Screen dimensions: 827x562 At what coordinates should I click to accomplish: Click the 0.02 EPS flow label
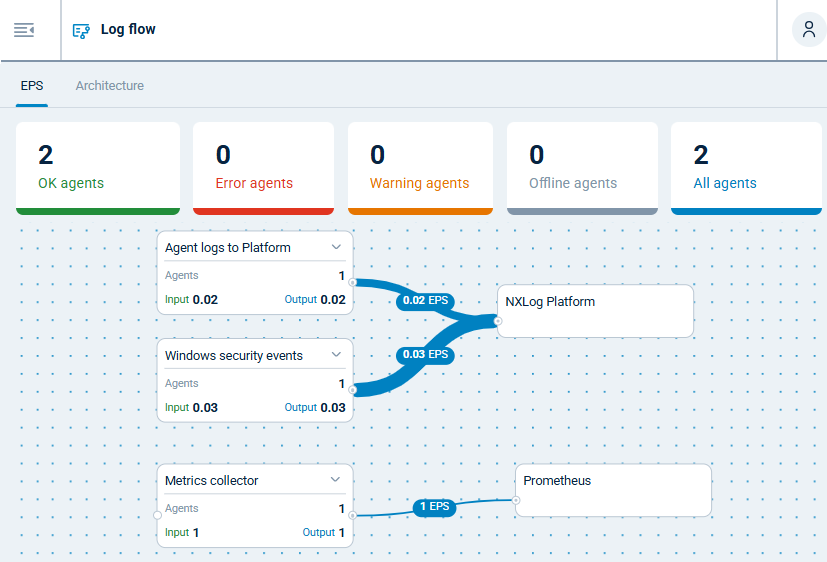click(x=425, y=300)
